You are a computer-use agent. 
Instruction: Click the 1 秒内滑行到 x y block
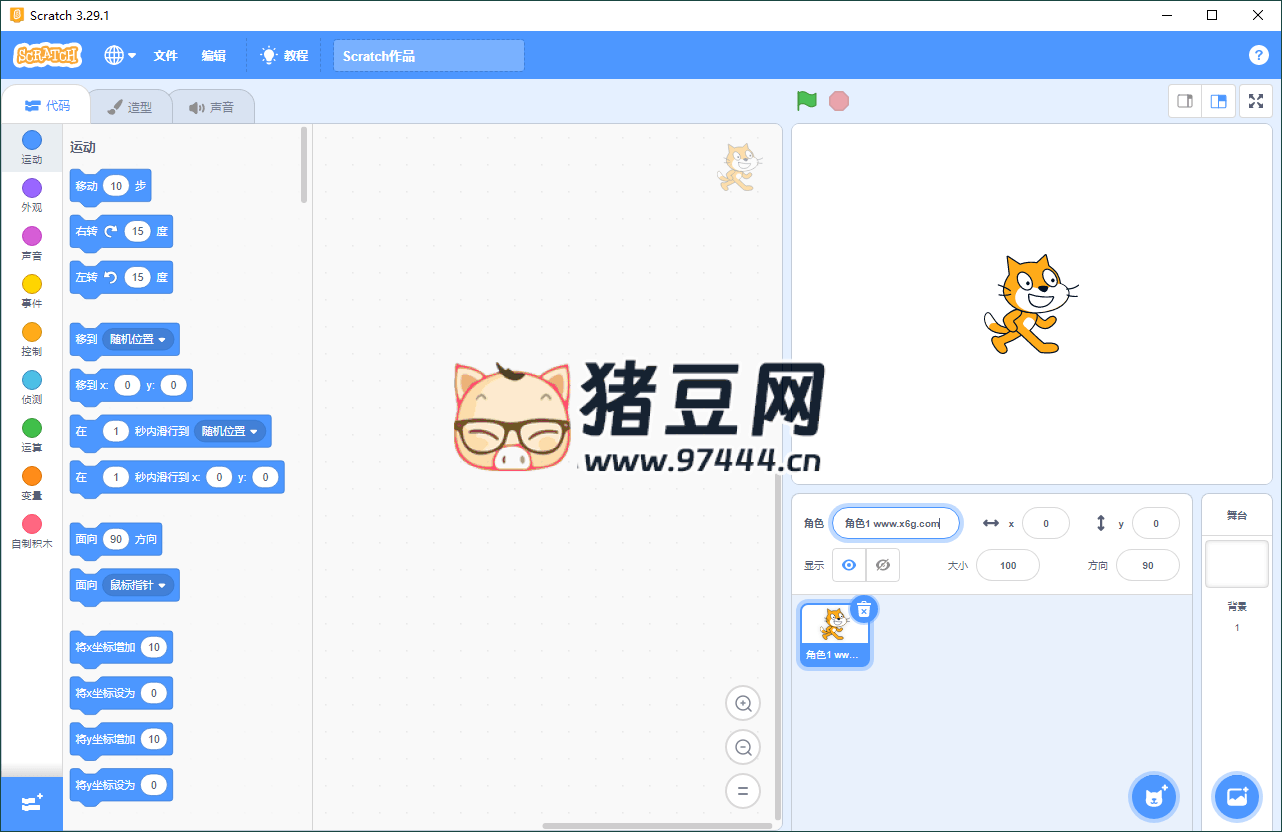[177, 477]
